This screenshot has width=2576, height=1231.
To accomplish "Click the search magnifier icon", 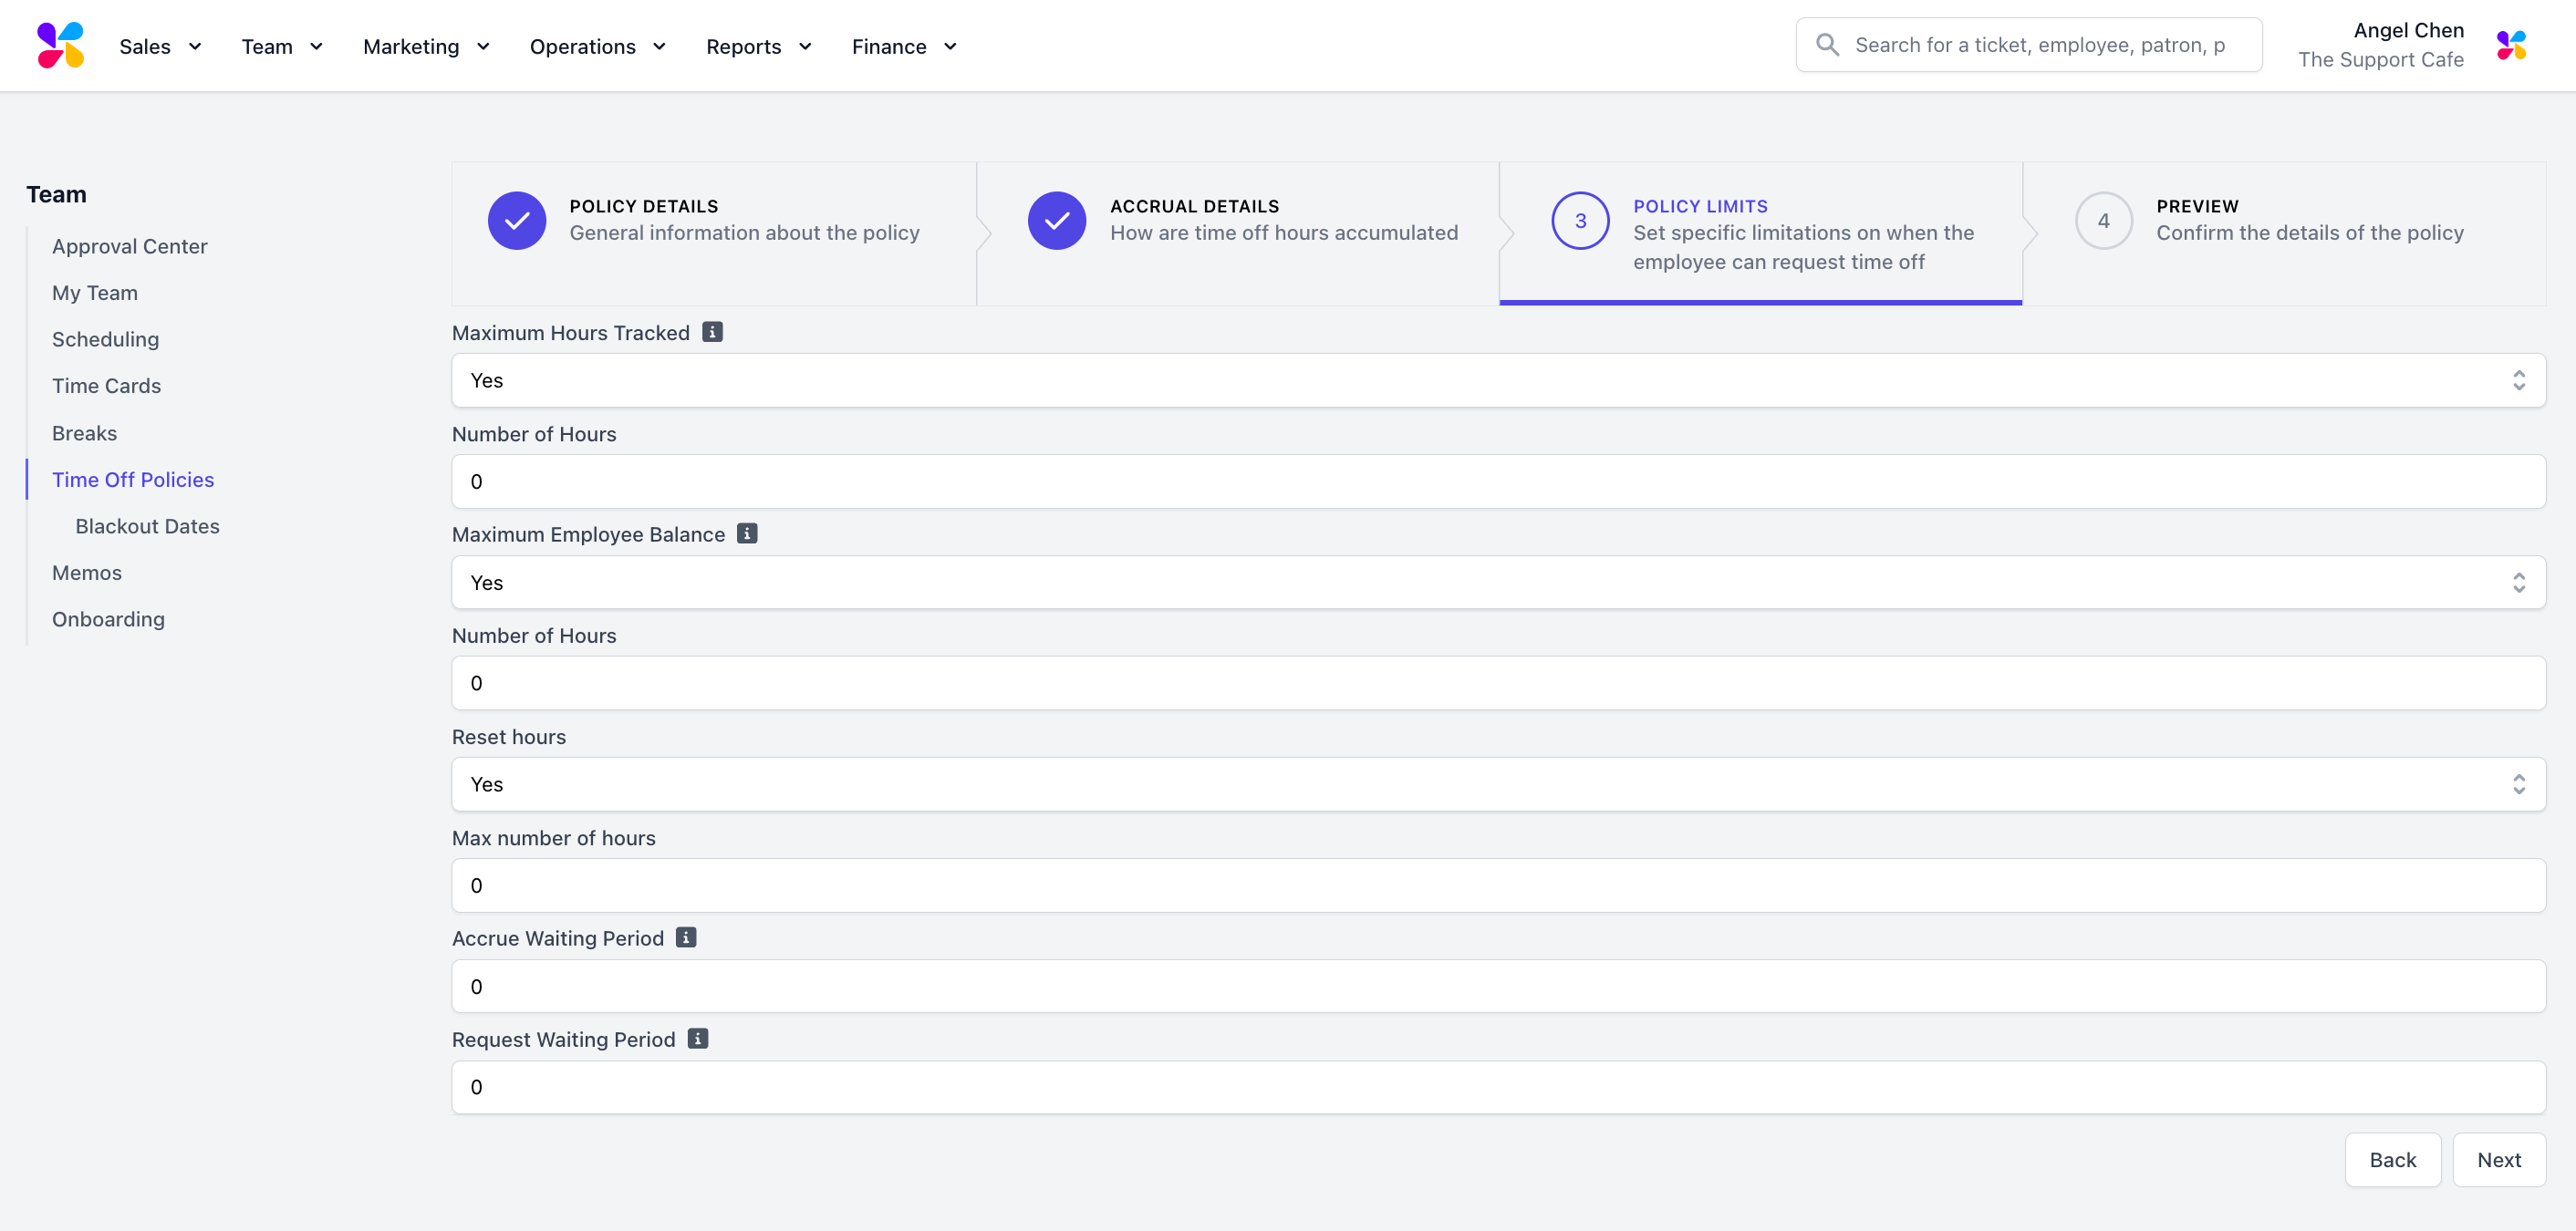I will pos(1827,45).
